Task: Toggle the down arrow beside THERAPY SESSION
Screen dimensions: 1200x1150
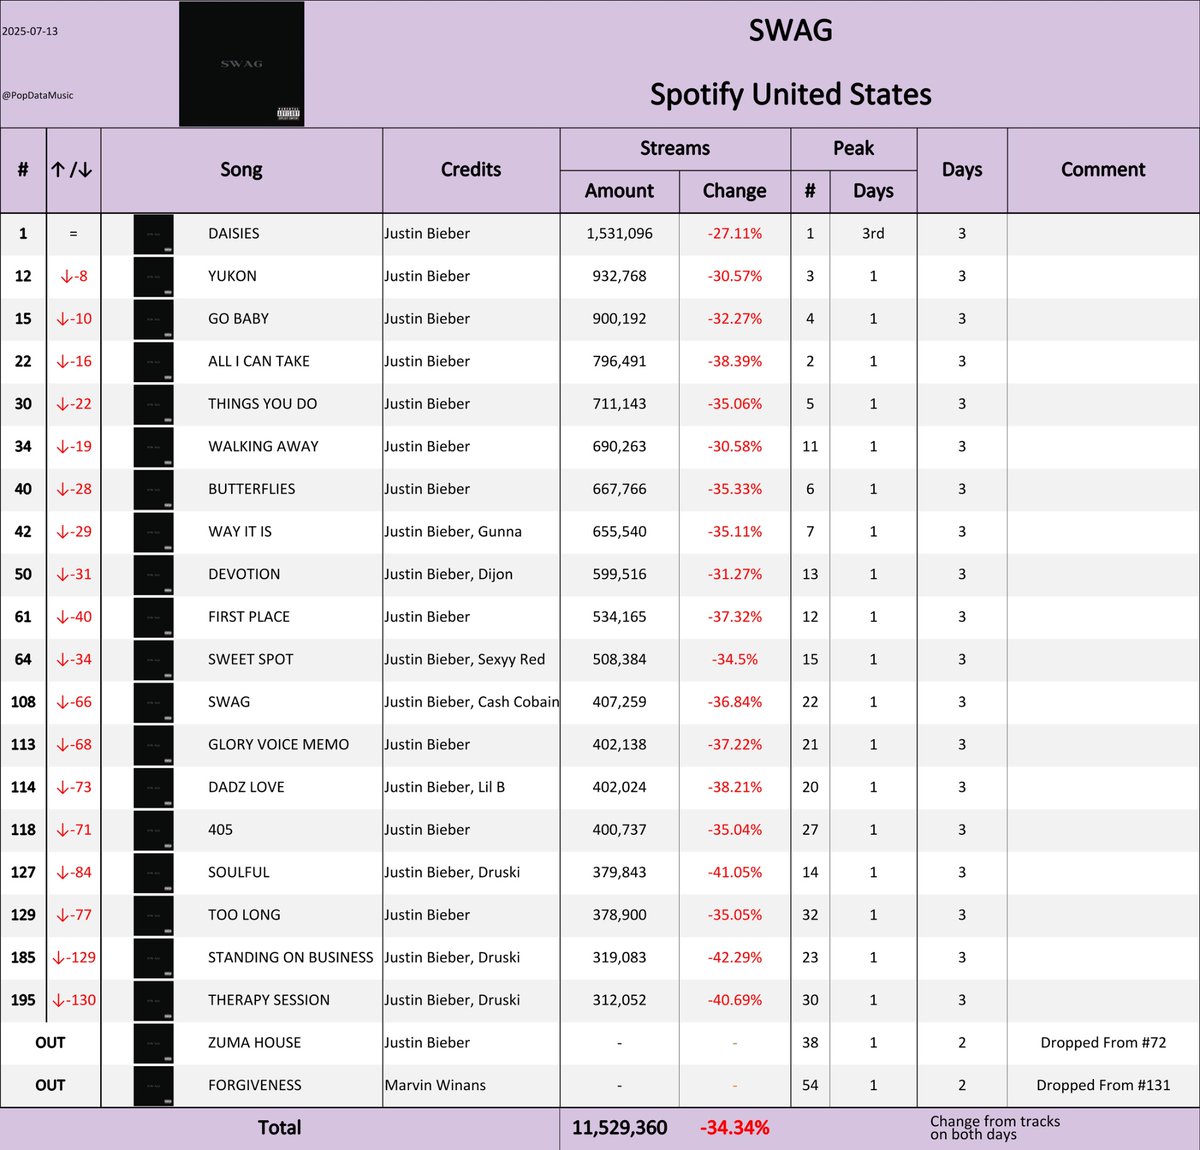Action: point(75,1000)
